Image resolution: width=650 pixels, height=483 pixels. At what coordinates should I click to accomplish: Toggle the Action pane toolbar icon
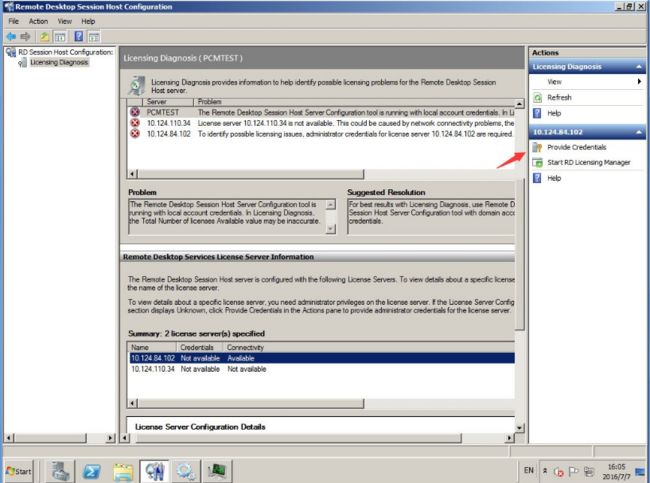pyautogui.click(x=95, y=37)
